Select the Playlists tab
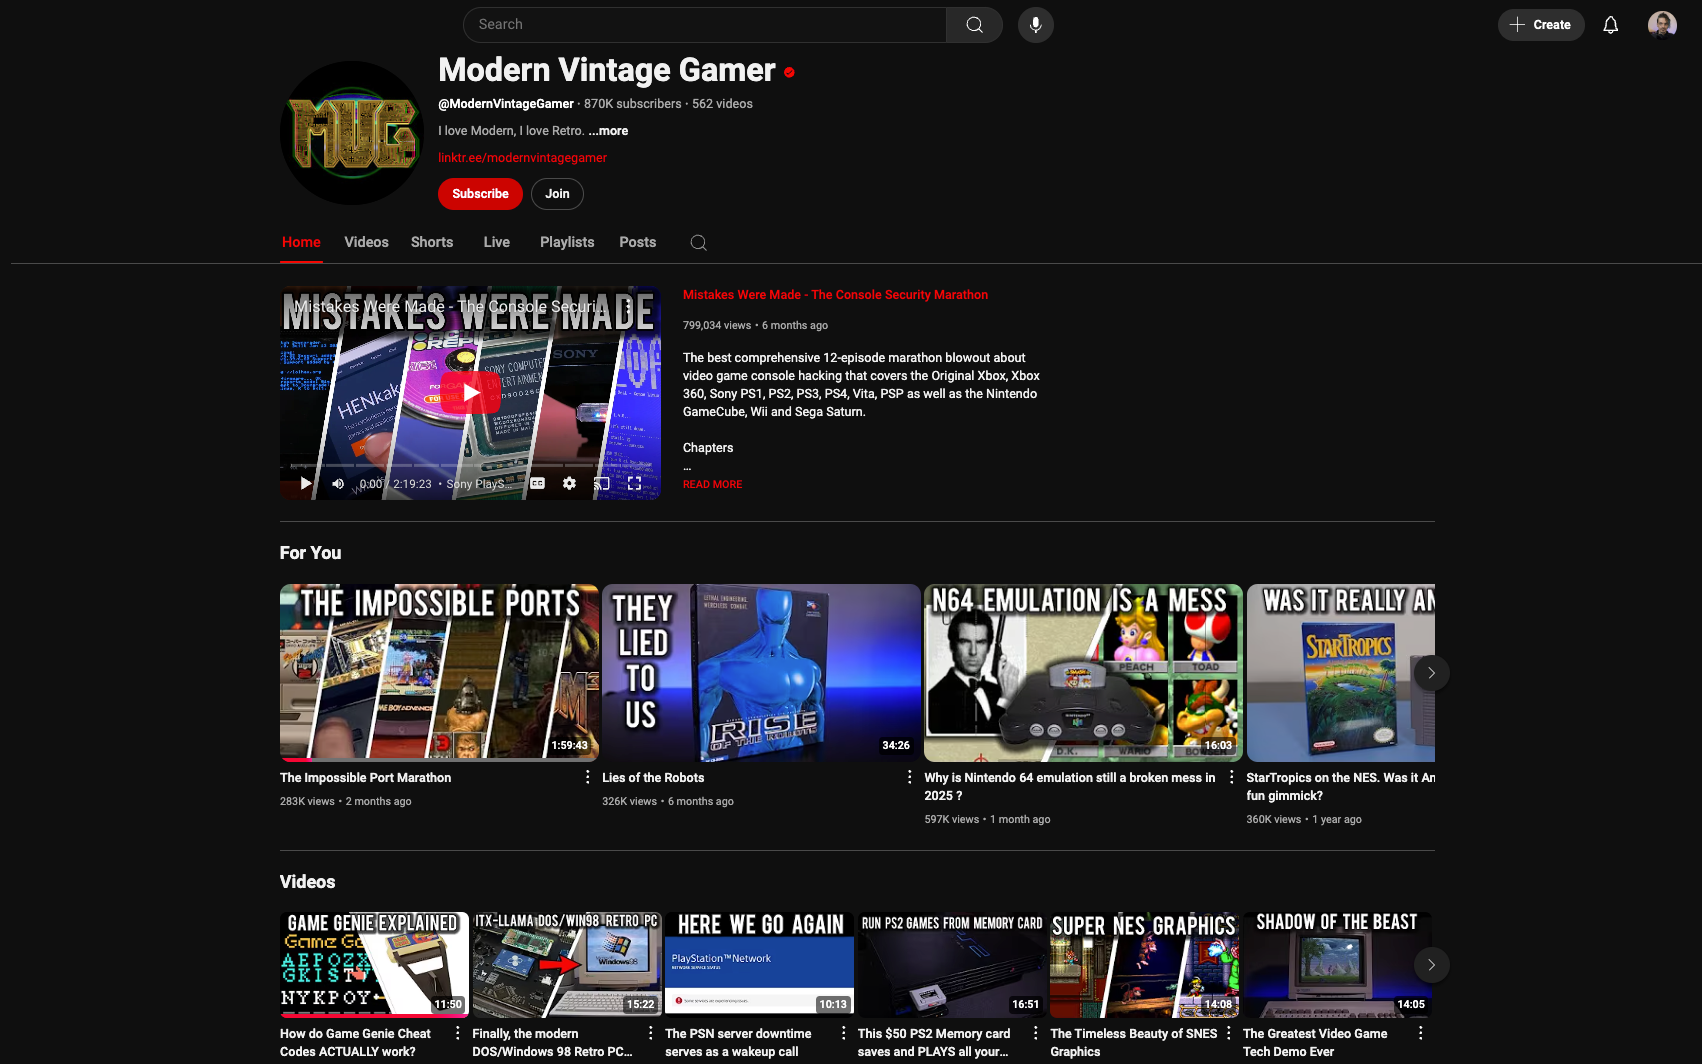This screenshot has height=1064, width=1702. [567, 243]
